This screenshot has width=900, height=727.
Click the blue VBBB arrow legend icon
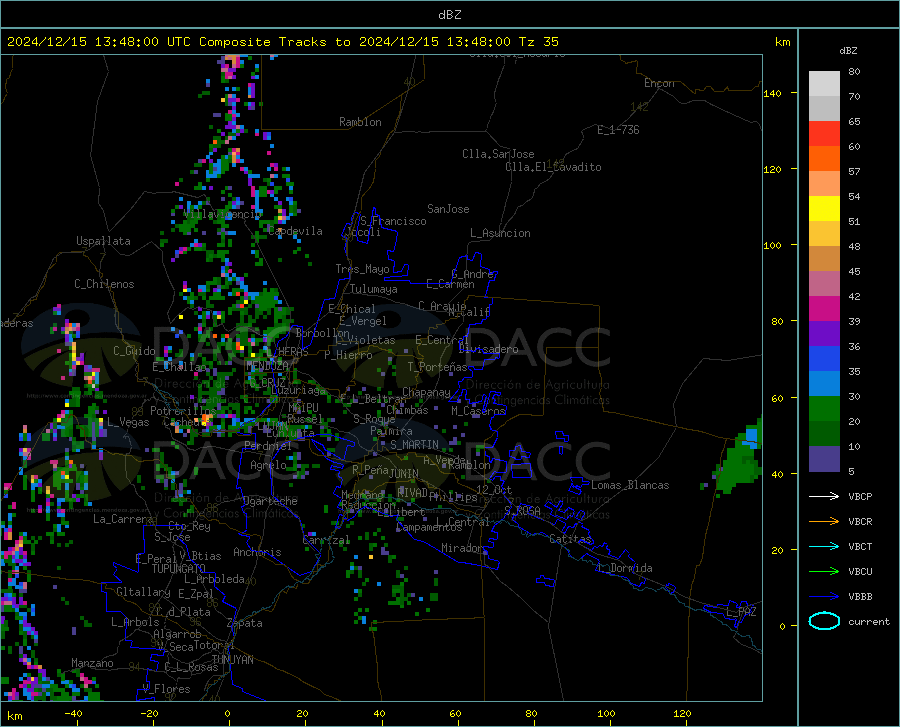(x=824, y=597)
